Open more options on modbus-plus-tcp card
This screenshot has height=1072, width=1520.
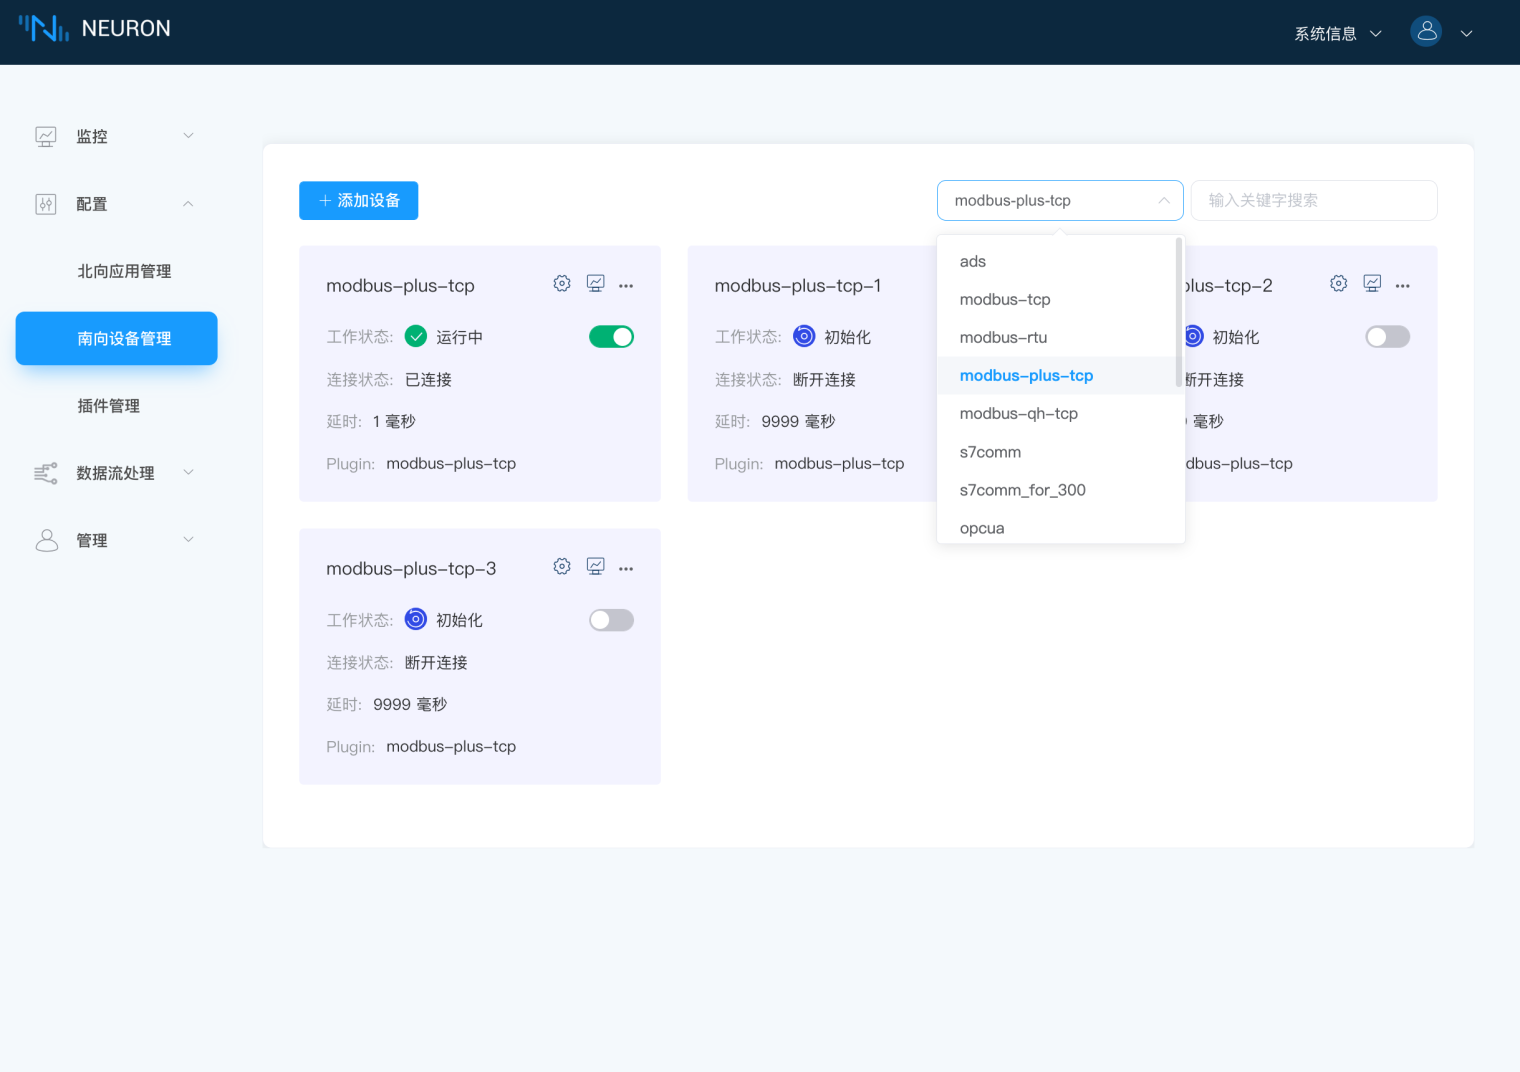626,286
